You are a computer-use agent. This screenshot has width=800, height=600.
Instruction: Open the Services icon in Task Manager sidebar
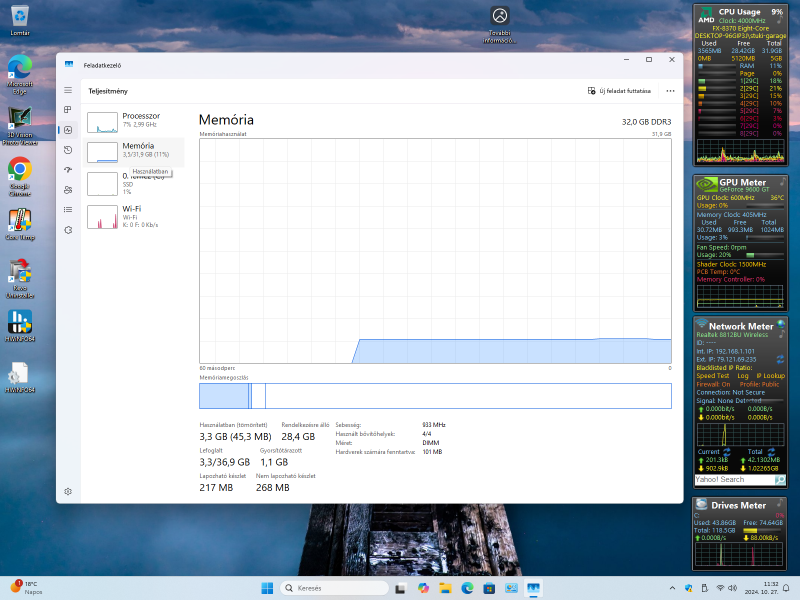click(x=68, y=230)
